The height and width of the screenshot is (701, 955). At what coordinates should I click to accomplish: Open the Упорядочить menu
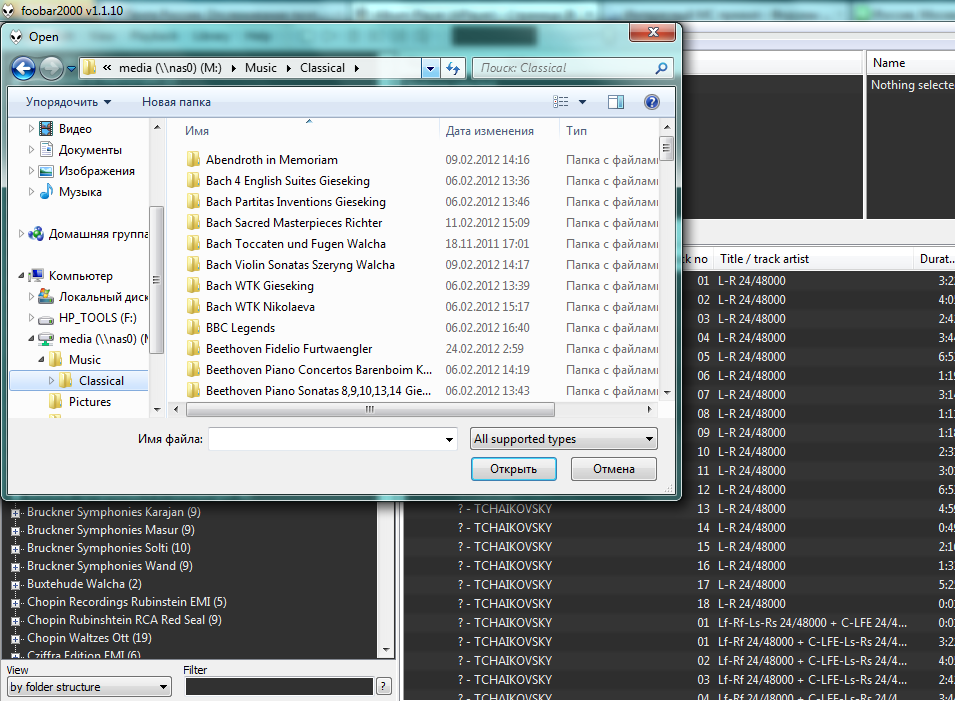pyautogui.click(x=68, y=102)
